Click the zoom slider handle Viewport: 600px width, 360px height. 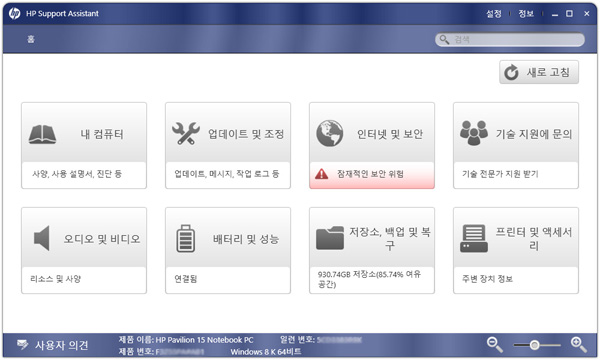534,345
